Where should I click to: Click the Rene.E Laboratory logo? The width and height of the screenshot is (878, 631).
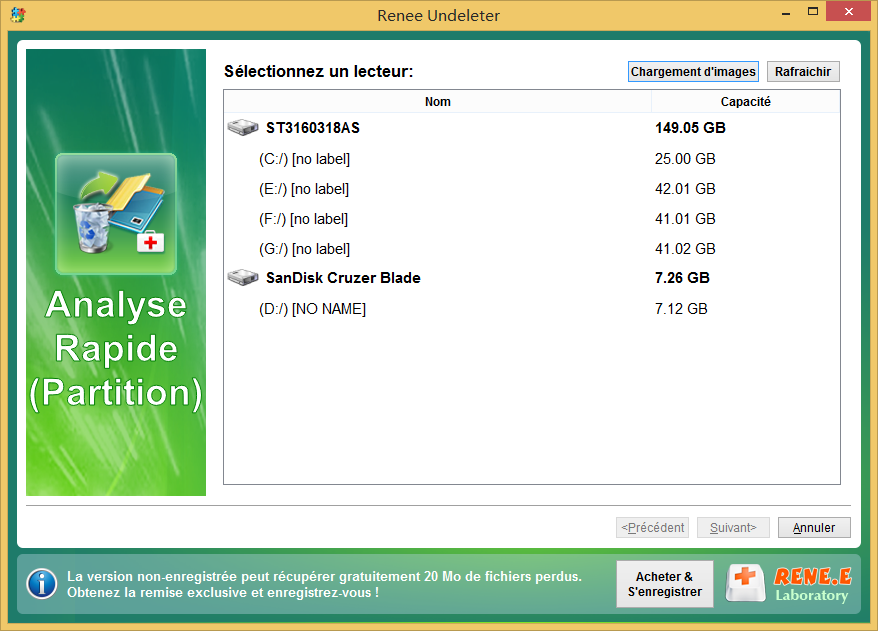pyautogui.click(x=789, y=584)
